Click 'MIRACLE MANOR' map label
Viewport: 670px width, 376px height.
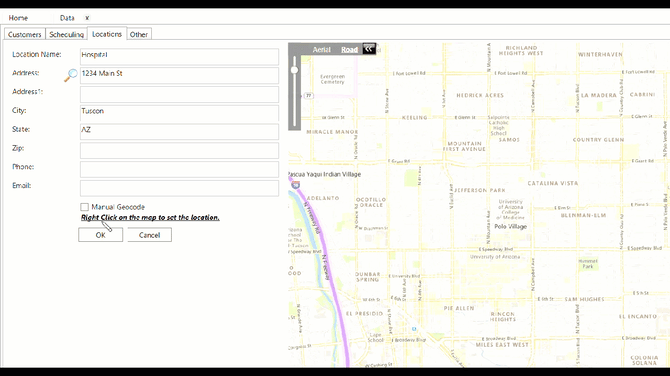332,132
